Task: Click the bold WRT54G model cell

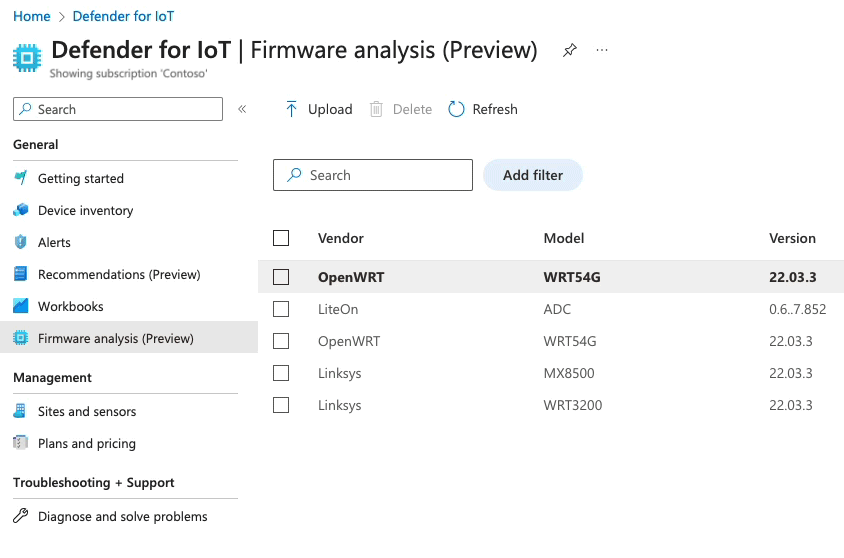Action: tap(572, 277)
